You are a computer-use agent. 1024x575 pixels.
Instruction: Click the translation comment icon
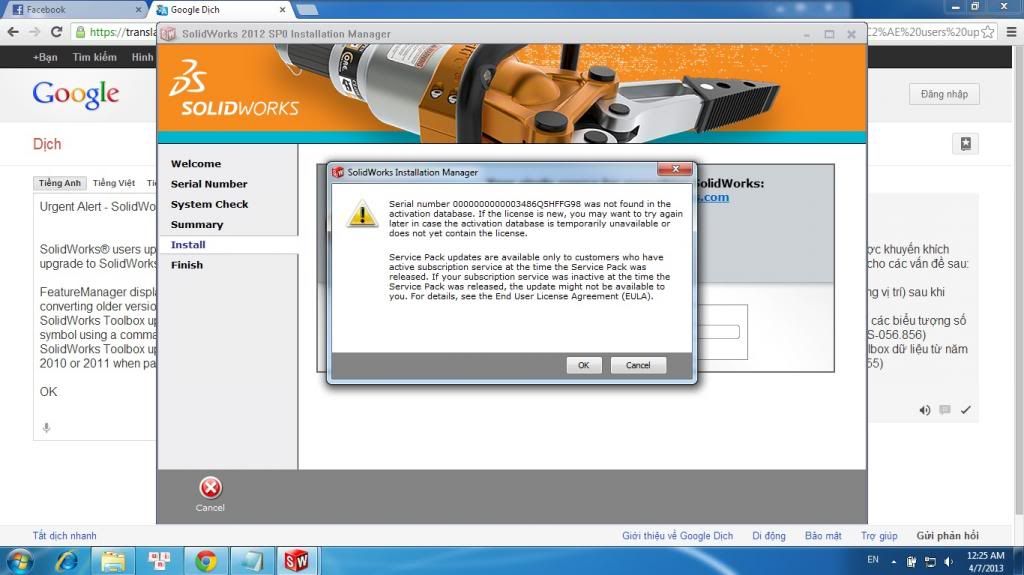[x=945, y=410]
